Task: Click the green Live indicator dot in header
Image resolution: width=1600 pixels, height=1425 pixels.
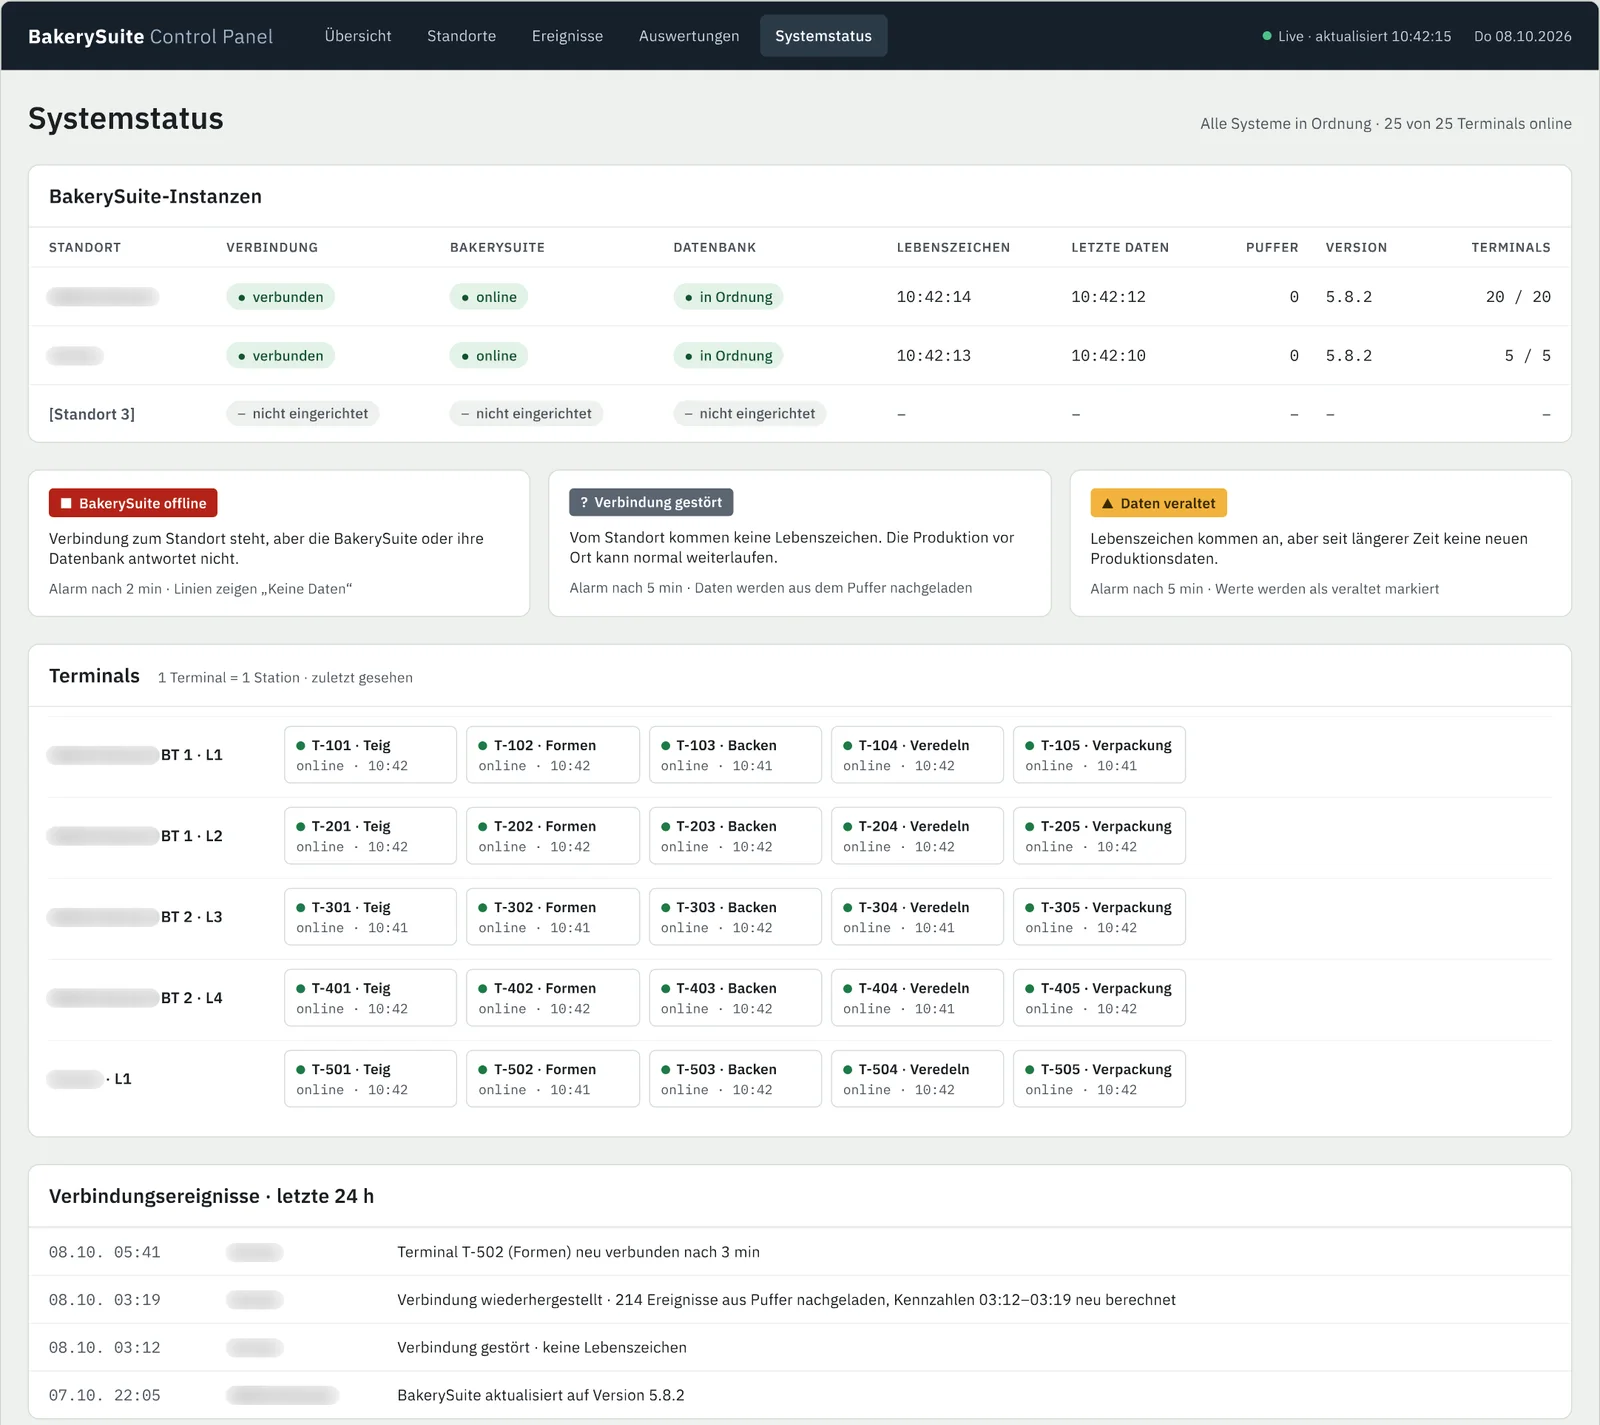Action: click(x=1267, y=36)
